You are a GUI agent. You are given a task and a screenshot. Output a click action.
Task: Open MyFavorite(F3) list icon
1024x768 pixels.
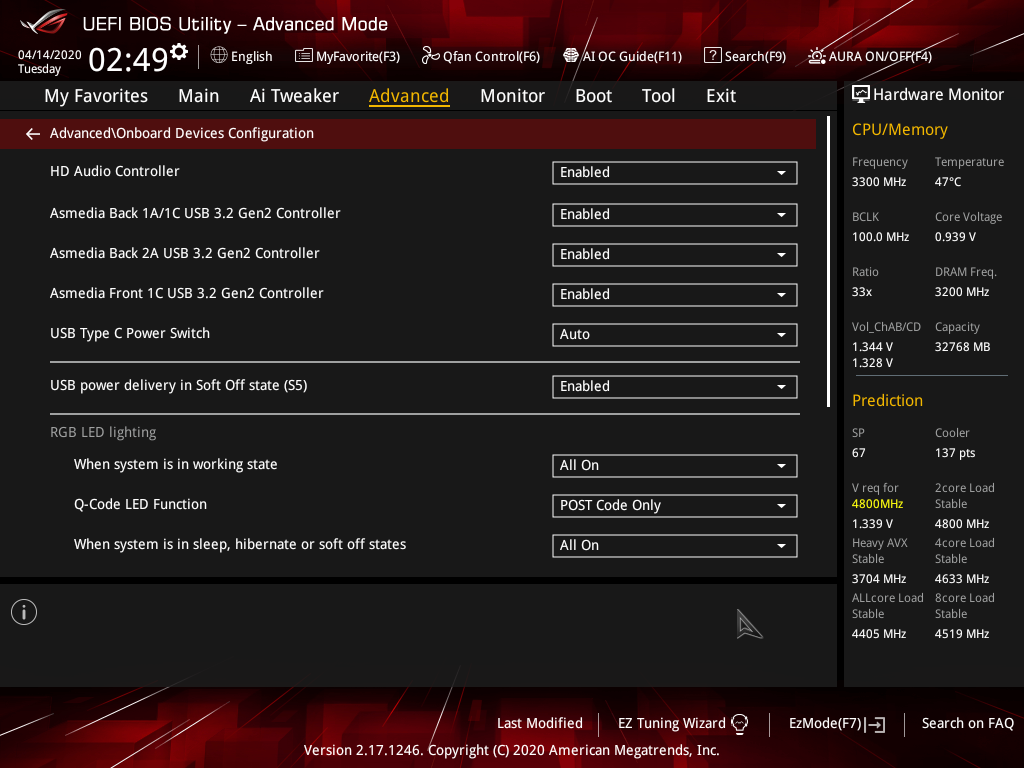pyautogui.click(x=304, y=56)
